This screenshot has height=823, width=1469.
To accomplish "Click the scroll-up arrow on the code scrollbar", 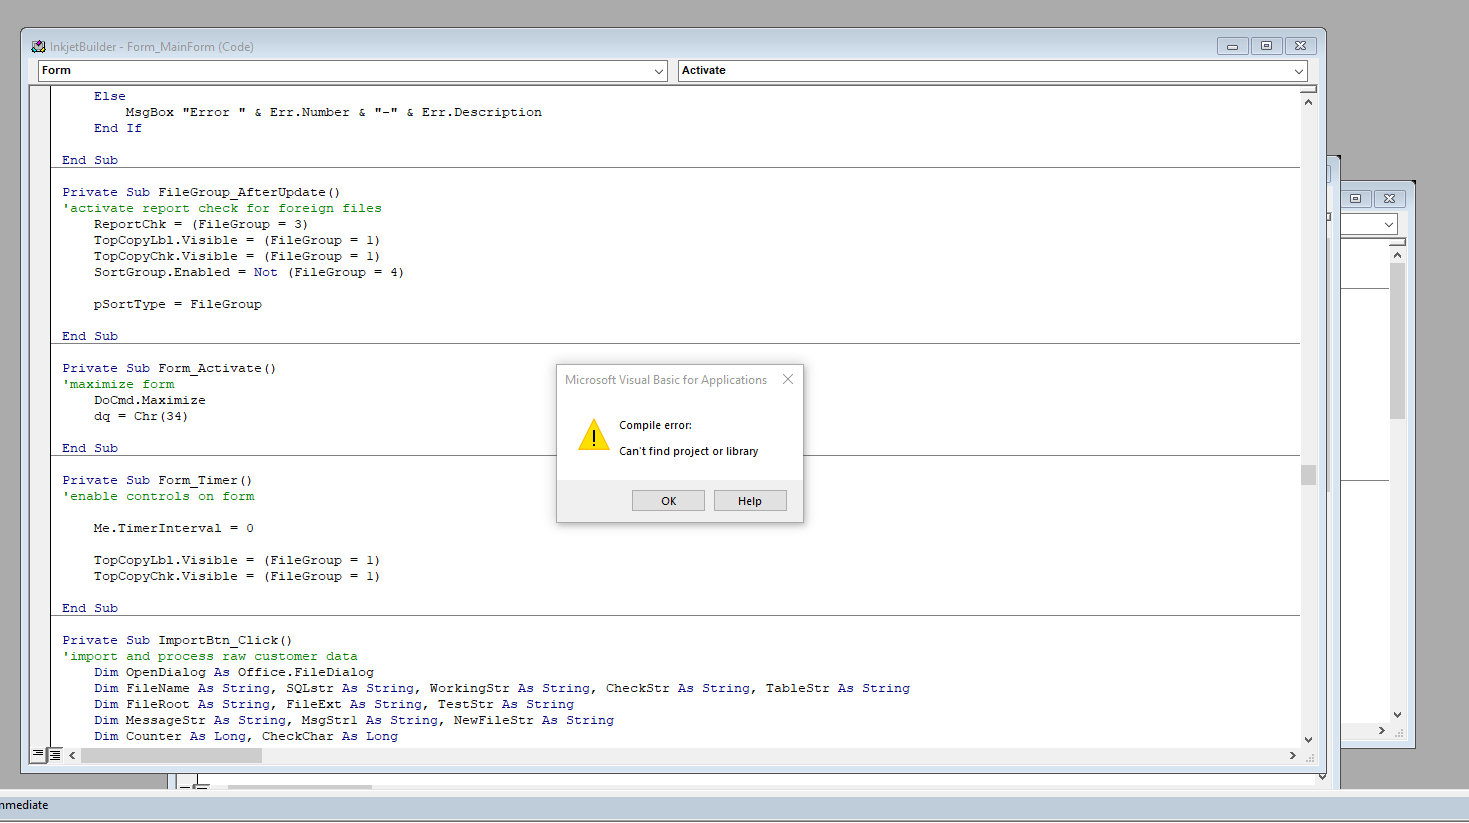I will click(1308, 100).
